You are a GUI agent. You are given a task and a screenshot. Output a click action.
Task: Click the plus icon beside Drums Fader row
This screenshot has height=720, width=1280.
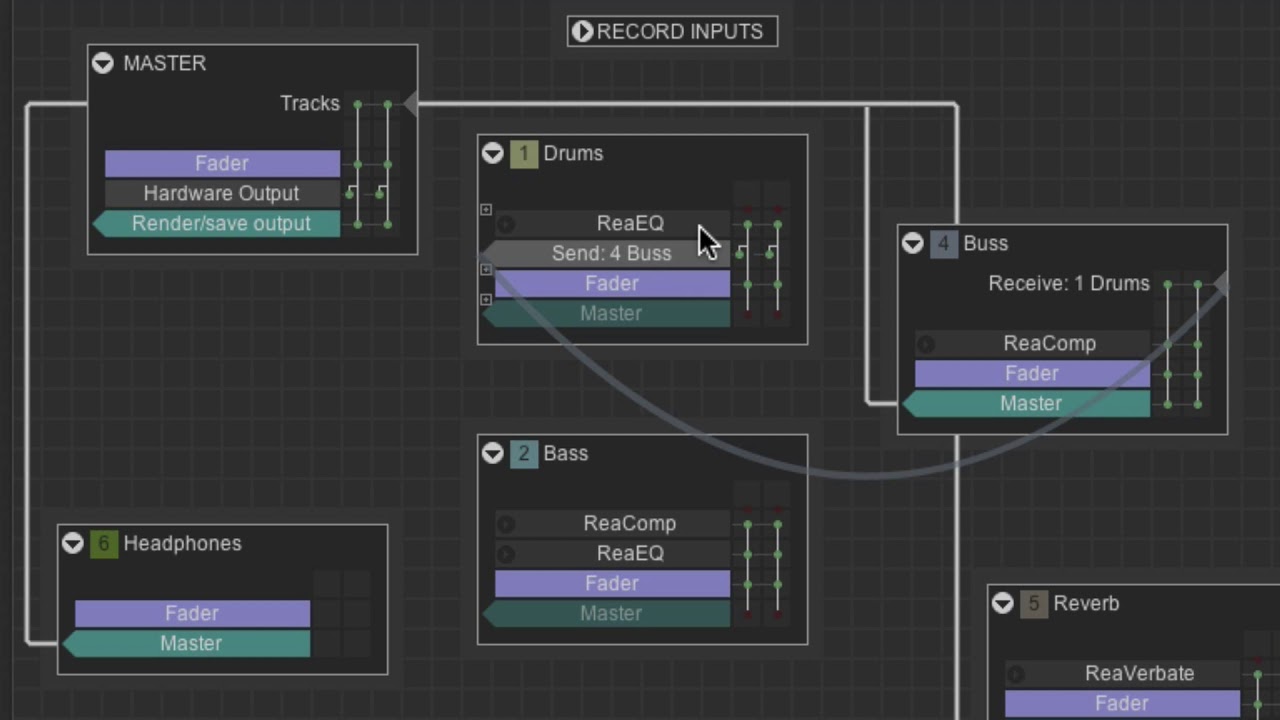point(486,269)
